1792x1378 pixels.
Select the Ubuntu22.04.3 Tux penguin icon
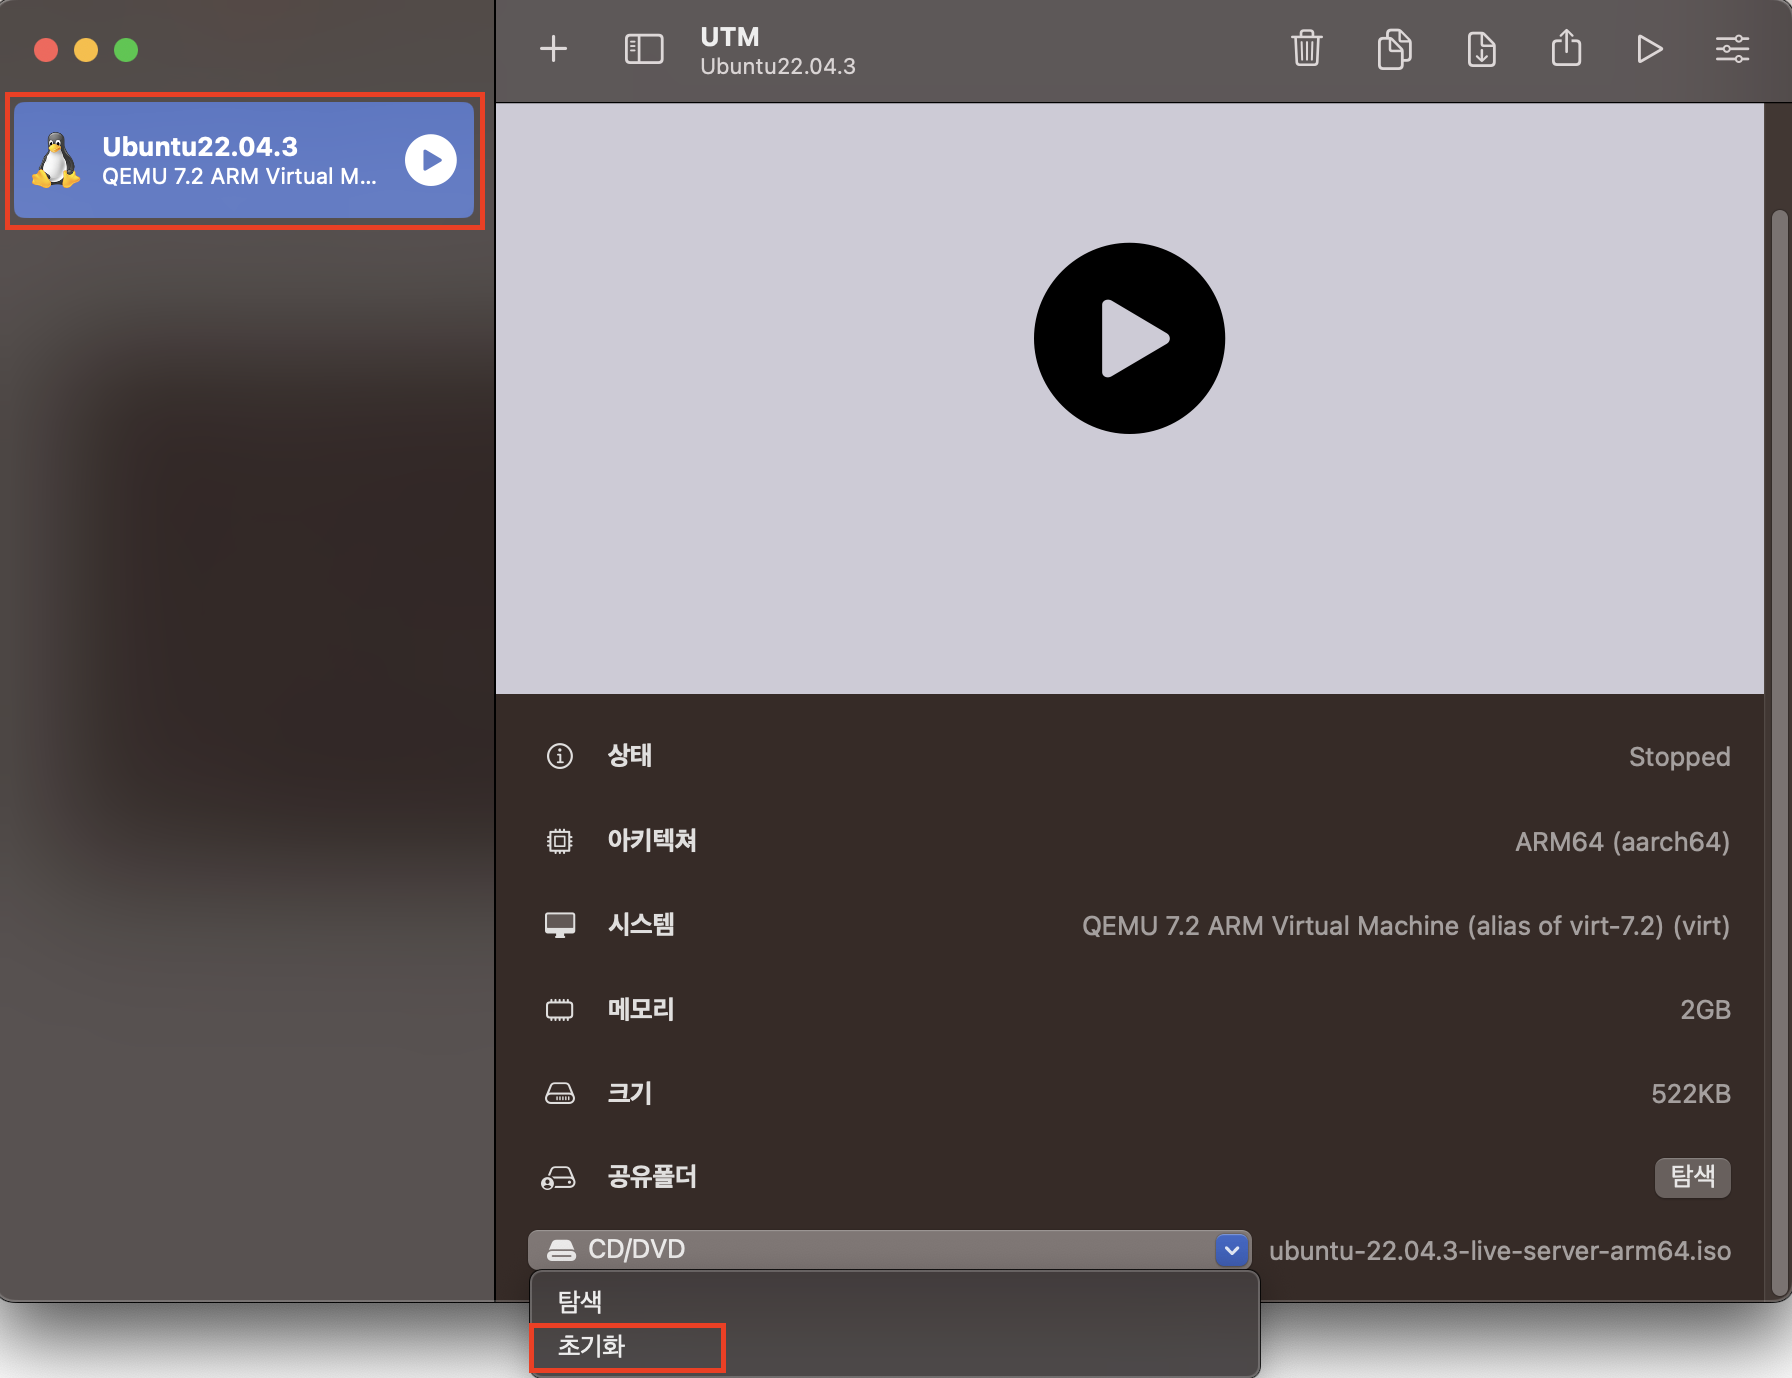coord(56,160)
